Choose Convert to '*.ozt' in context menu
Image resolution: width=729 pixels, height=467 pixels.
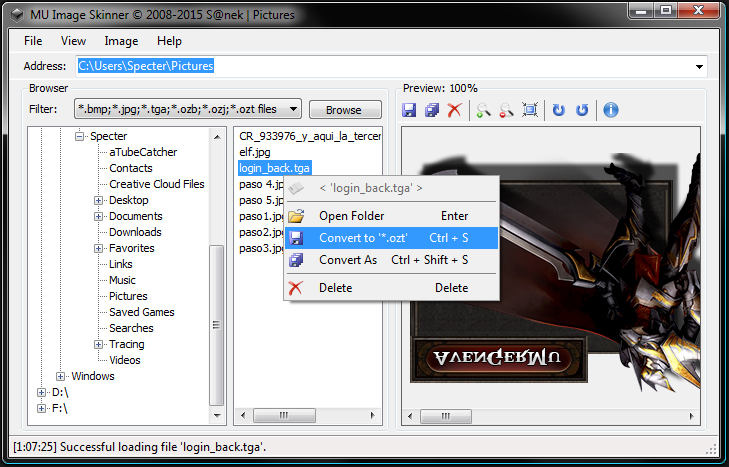point(391,238)
